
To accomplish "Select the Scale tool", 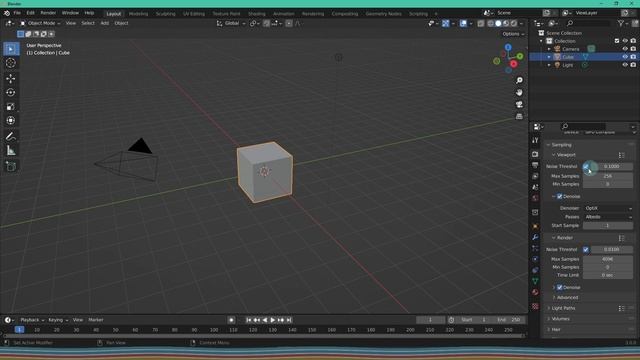I will pyautogui.click(x=11, y=107).
